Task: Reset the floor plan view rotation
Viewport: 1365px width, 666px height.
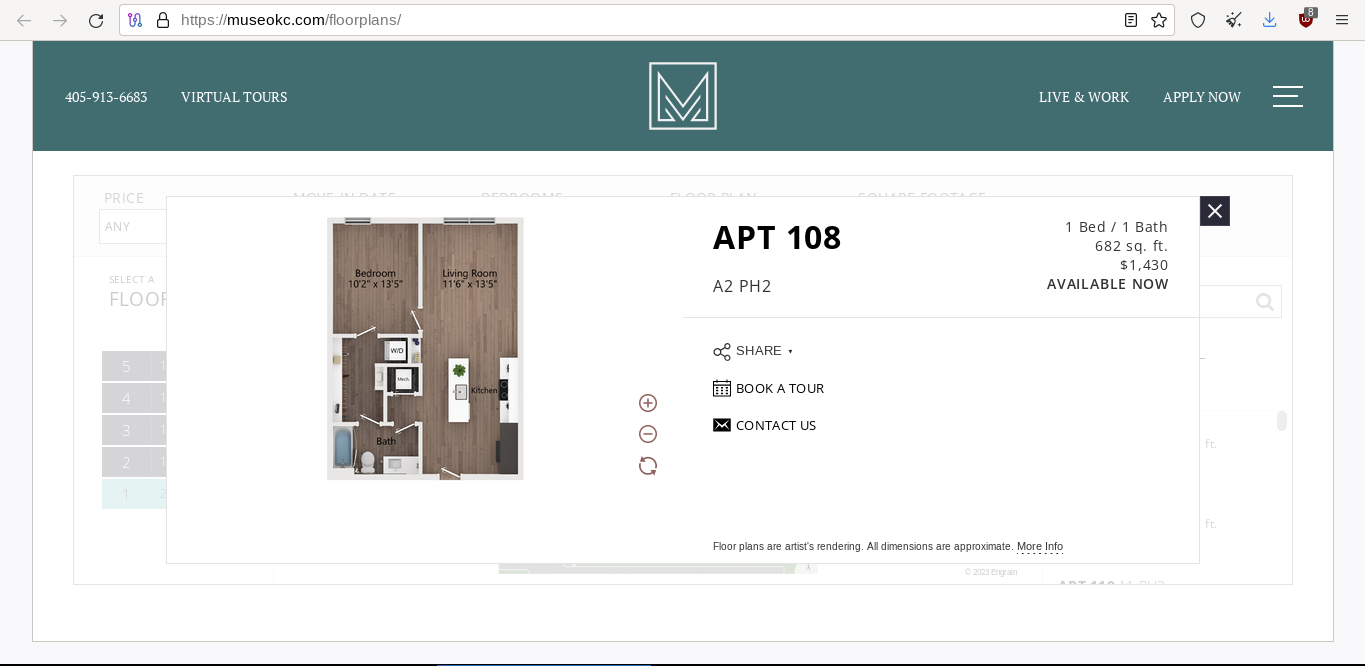Action: click(648, 466)
